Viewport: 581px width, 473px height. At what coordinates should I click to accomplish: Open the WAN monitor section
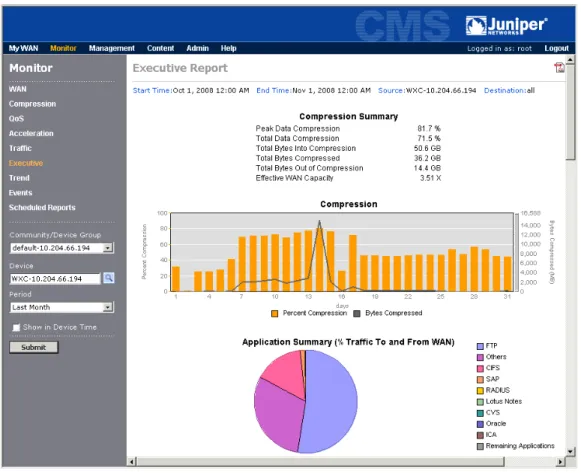pyautogui.click(x=18, y=89)
